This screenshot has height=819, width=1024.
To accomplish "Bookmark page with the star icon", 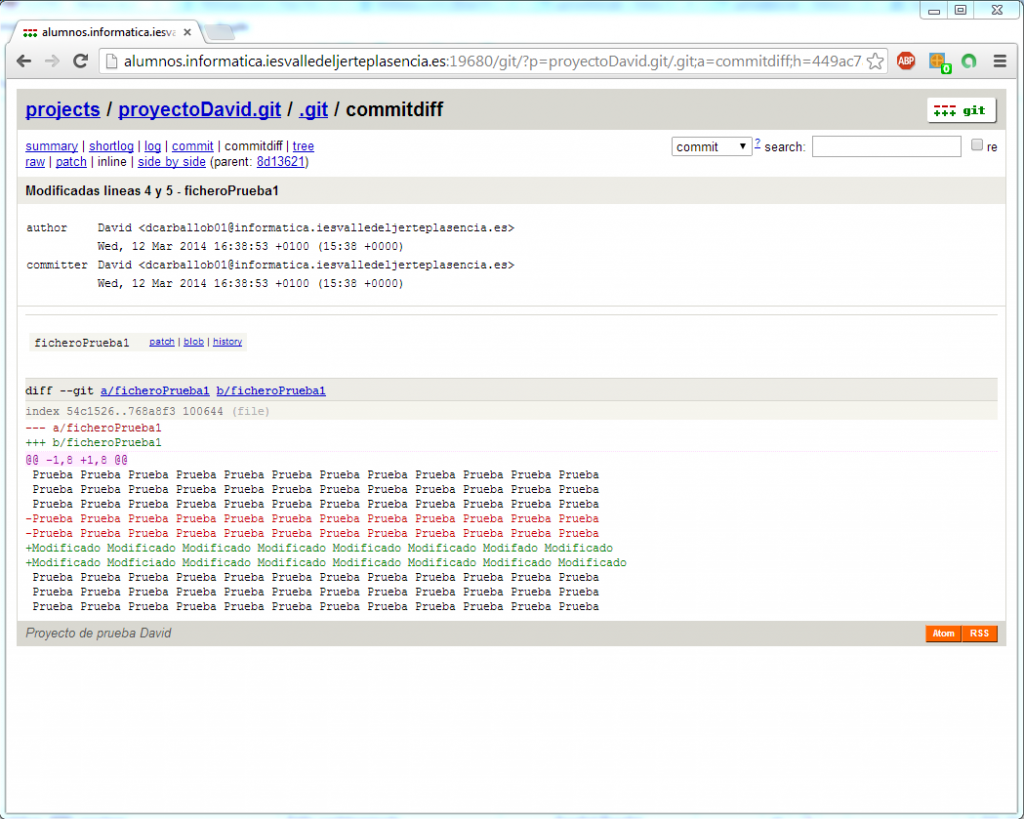I will pos(875,61).
